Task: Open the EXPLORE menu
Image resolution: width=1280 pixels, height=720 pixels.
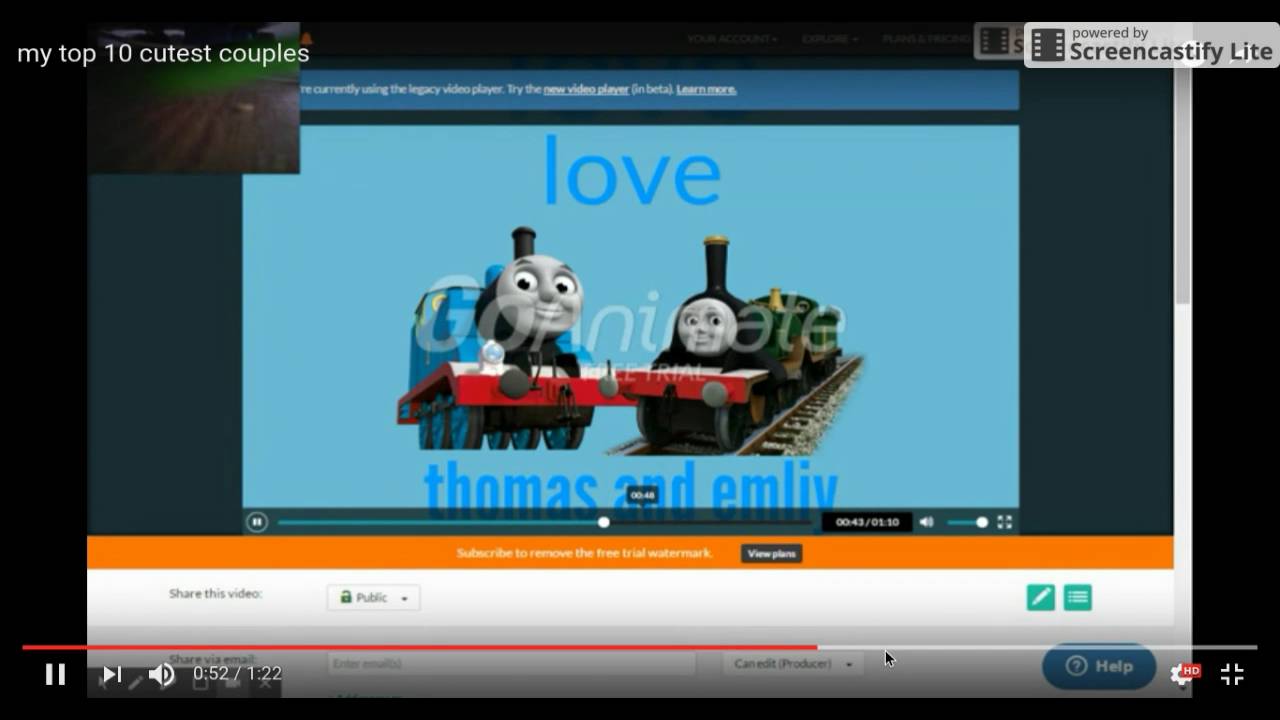Action: tap(829, 39)
